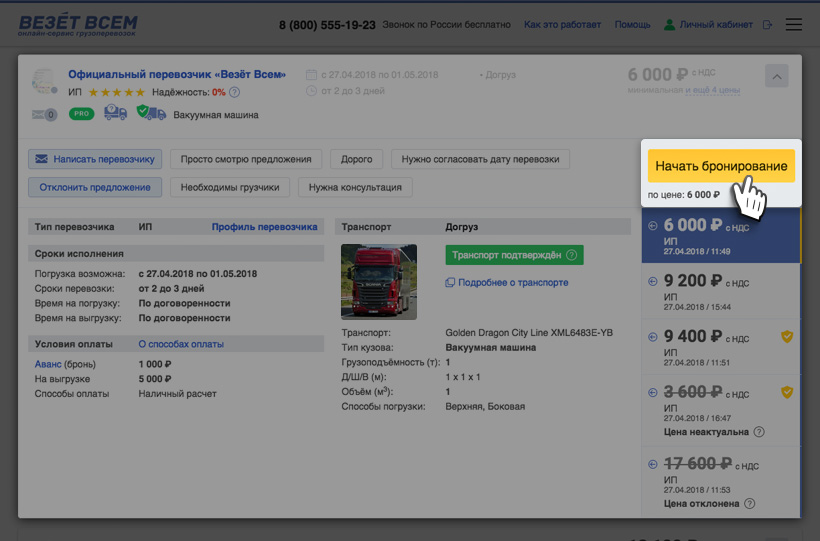Open the hamburger menu in header
Screen dimensions: 820x541
794,24
